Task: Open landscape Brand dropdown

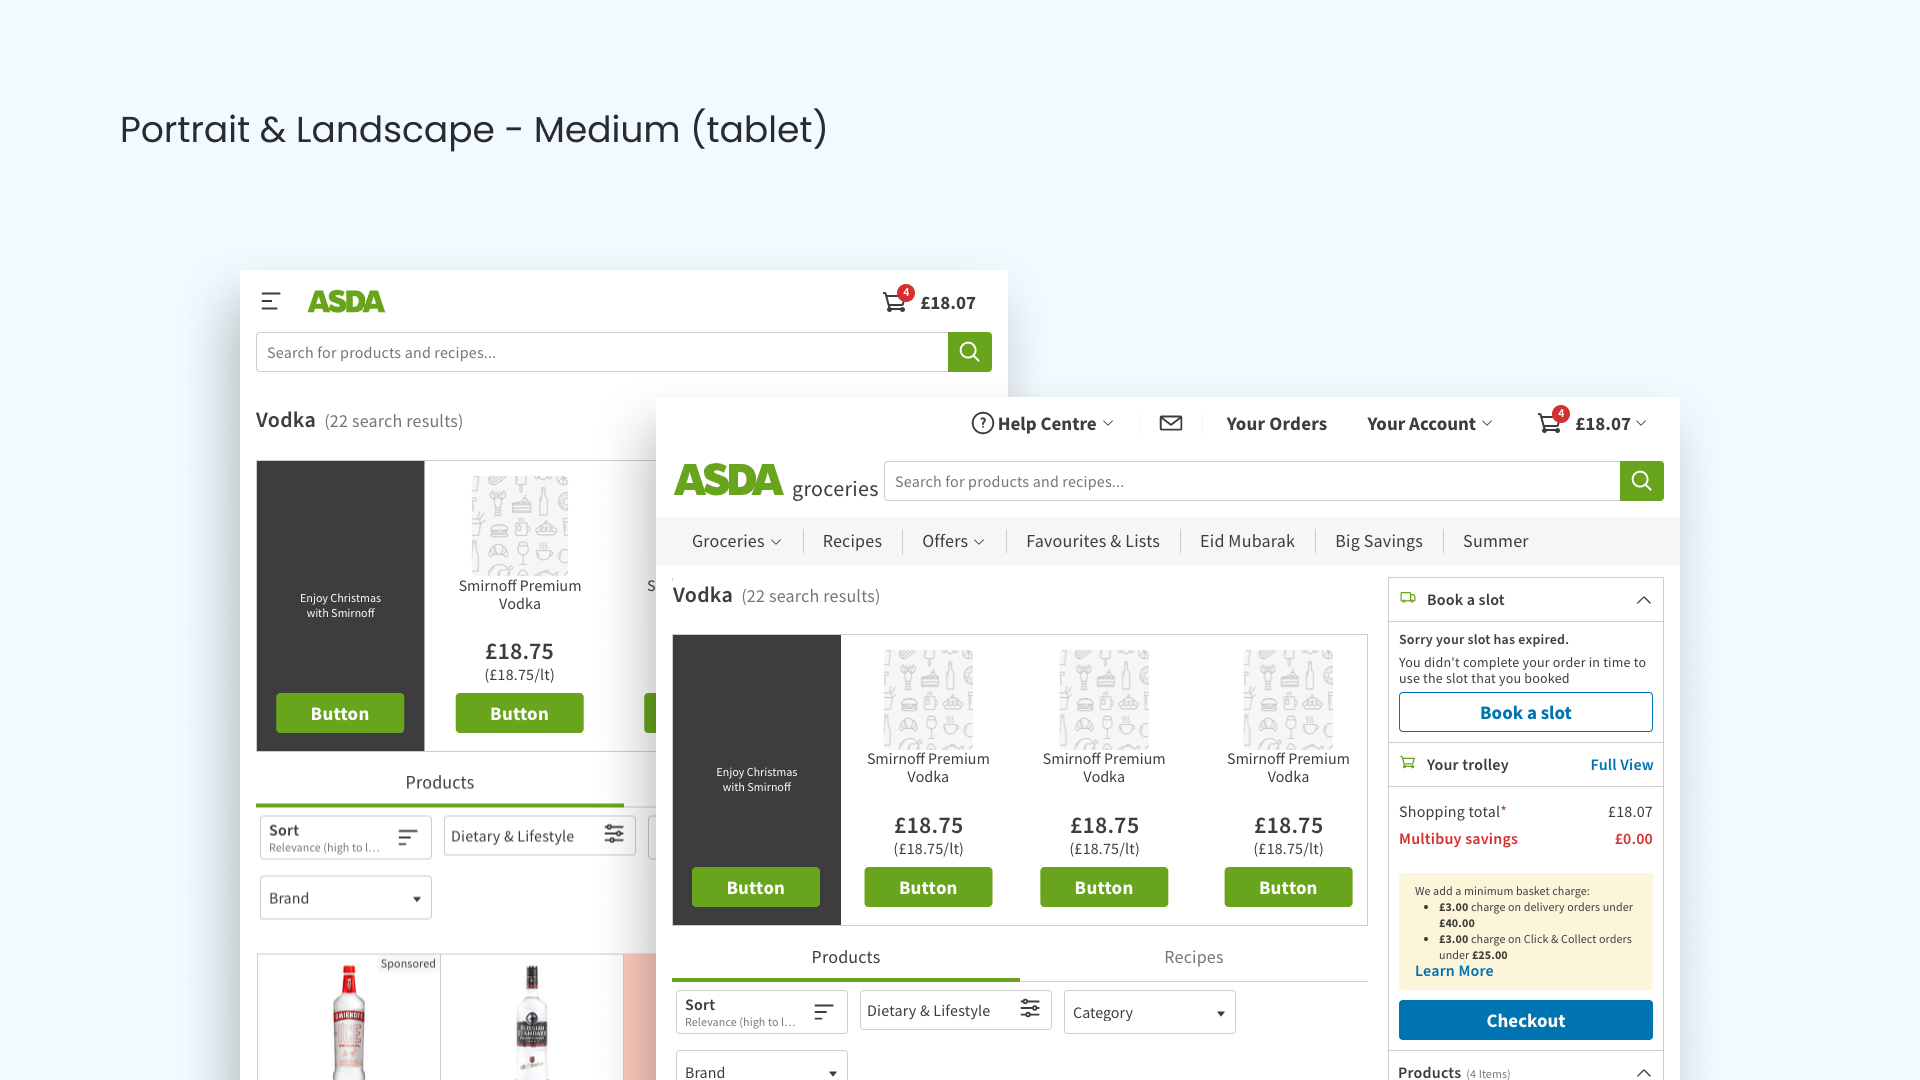Action: 762,1067
